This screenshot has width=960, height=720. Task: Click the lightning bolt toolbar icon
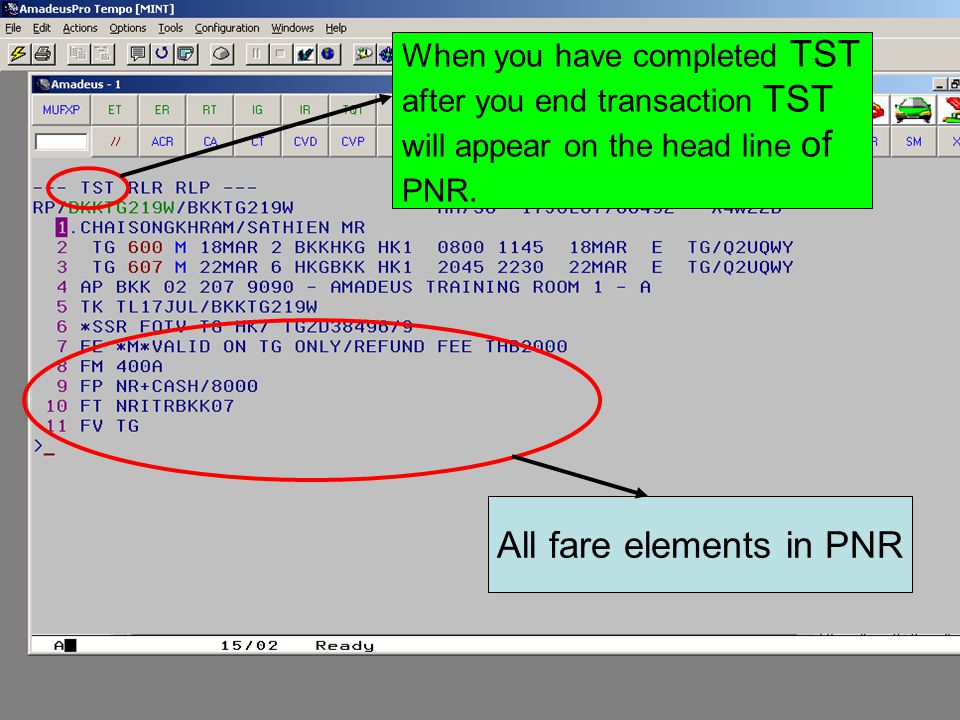[x=18, y=54]
